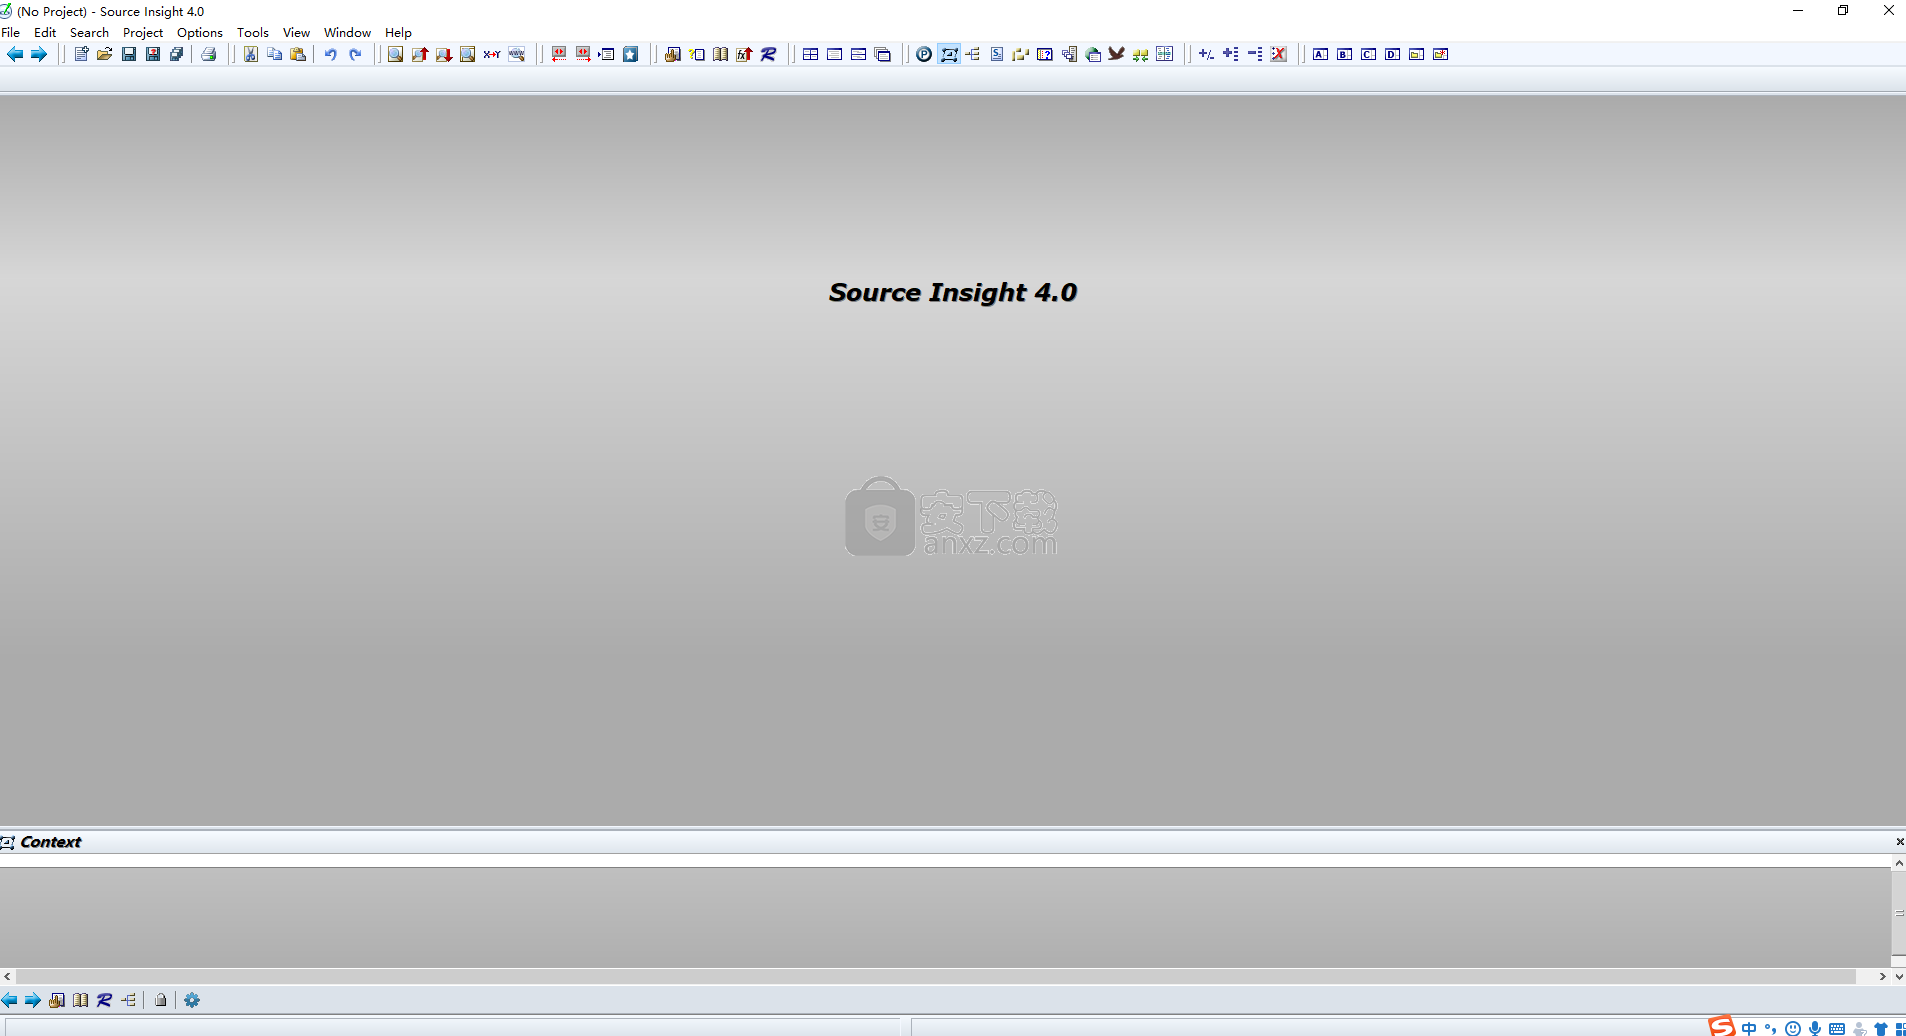This screenshot has height=1036, width=1906.
Task: Open the Tools menu
Action: (253, 32)
